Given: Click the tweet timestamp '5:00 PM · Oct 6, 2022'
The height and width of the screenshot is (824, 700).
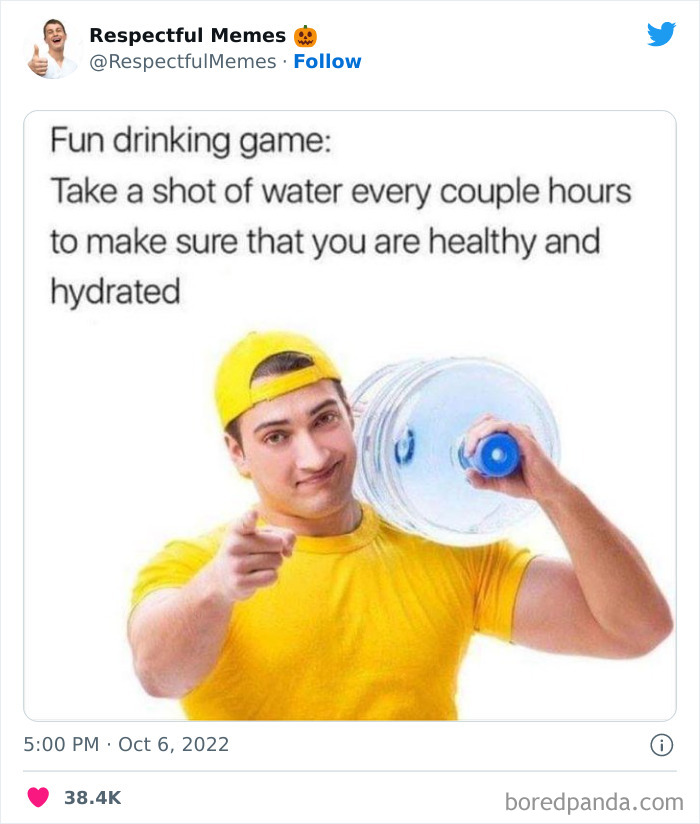Looking at the screenshot, I should 125,744.
